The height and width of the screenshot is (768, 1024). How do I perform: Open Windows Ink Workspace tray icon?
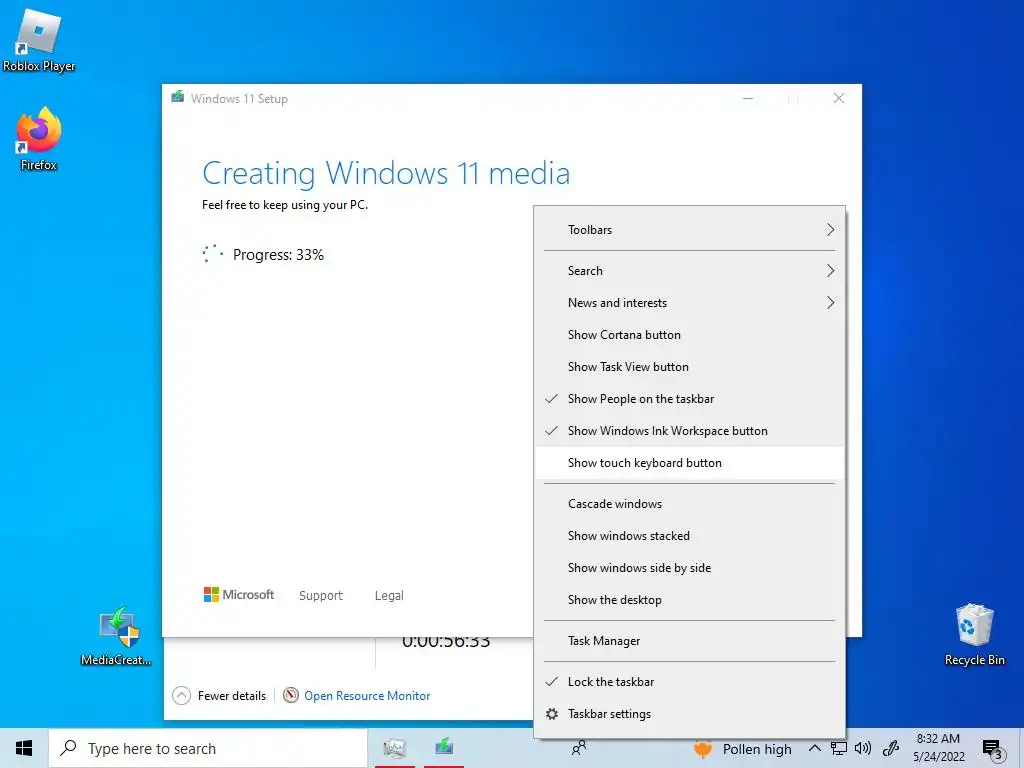pos(891,748)
